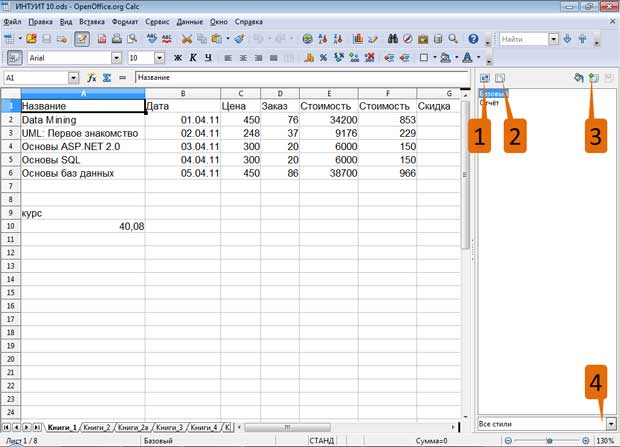Click the Align Right icon

(x=258, y=58)
